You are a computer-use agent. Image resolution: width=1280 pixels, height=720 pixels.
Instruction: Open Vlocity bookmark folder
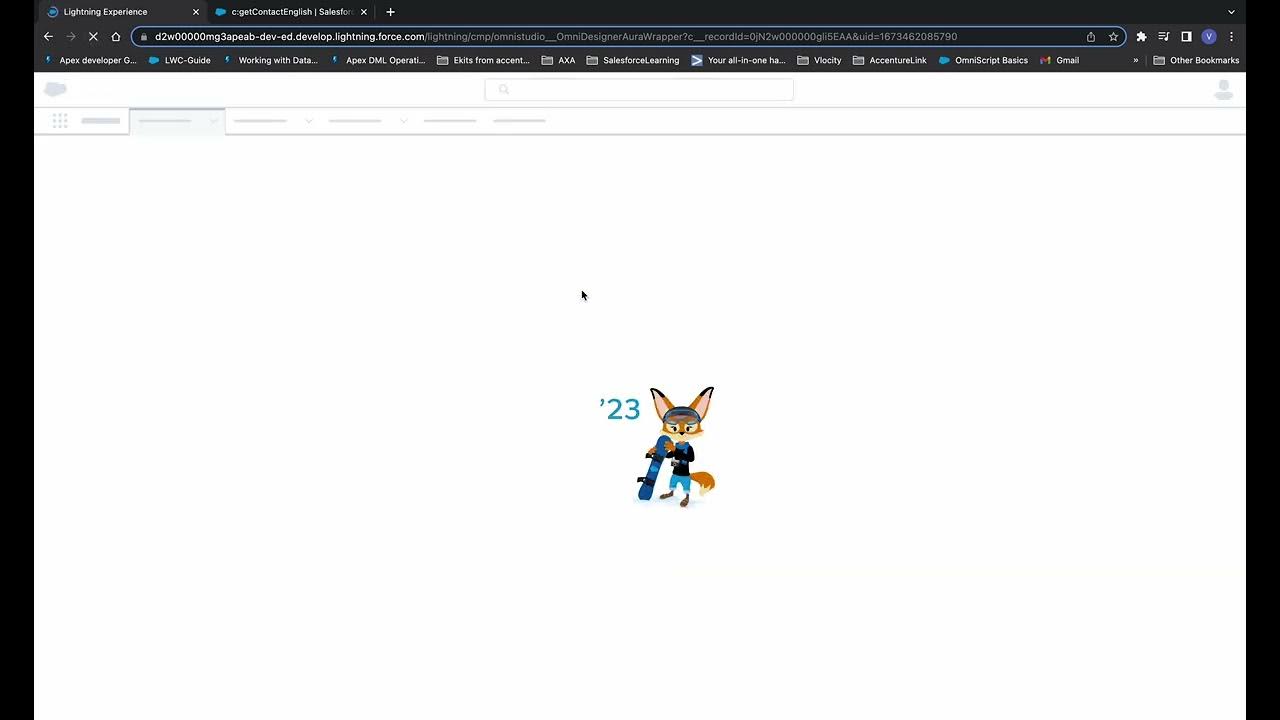[819, 60]
